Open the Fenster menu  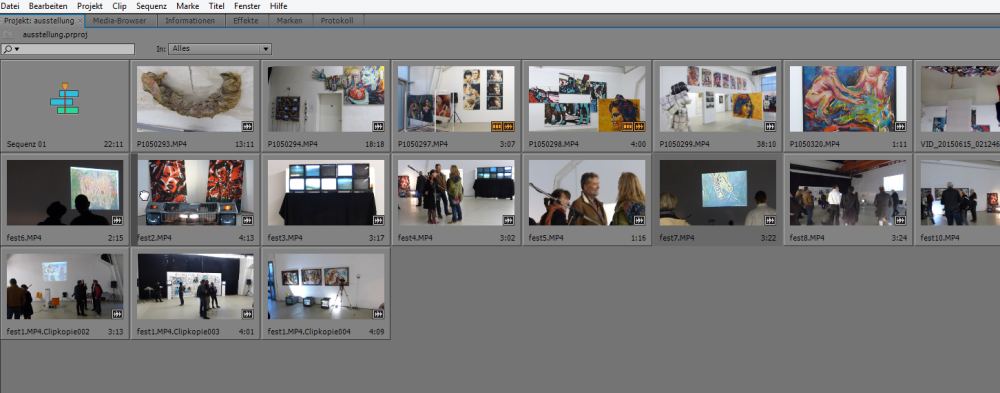247,6
